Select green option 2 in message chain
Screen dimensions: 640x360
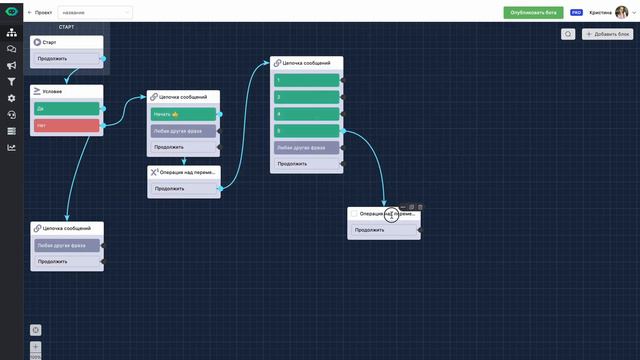click(x=307, y=97)
